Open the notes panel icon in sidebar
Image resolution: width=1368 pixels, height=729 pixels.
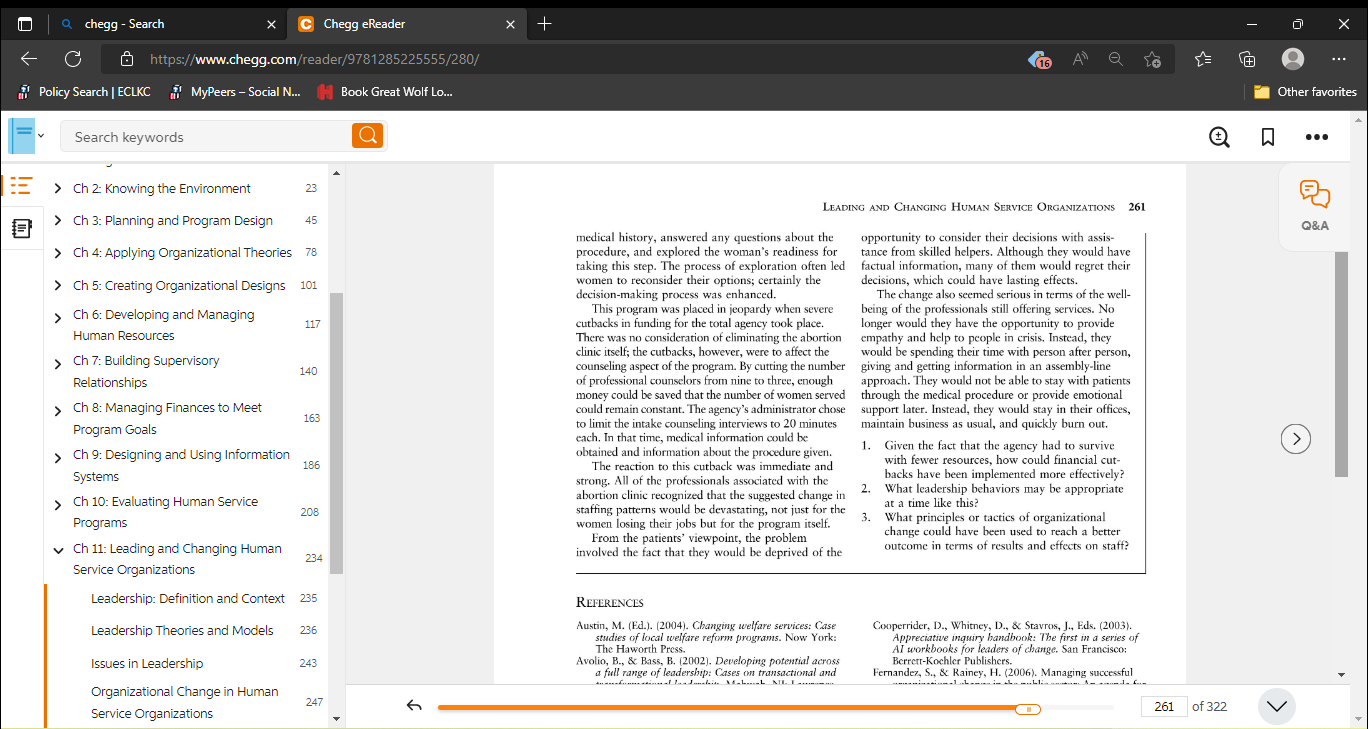point(21,229)
